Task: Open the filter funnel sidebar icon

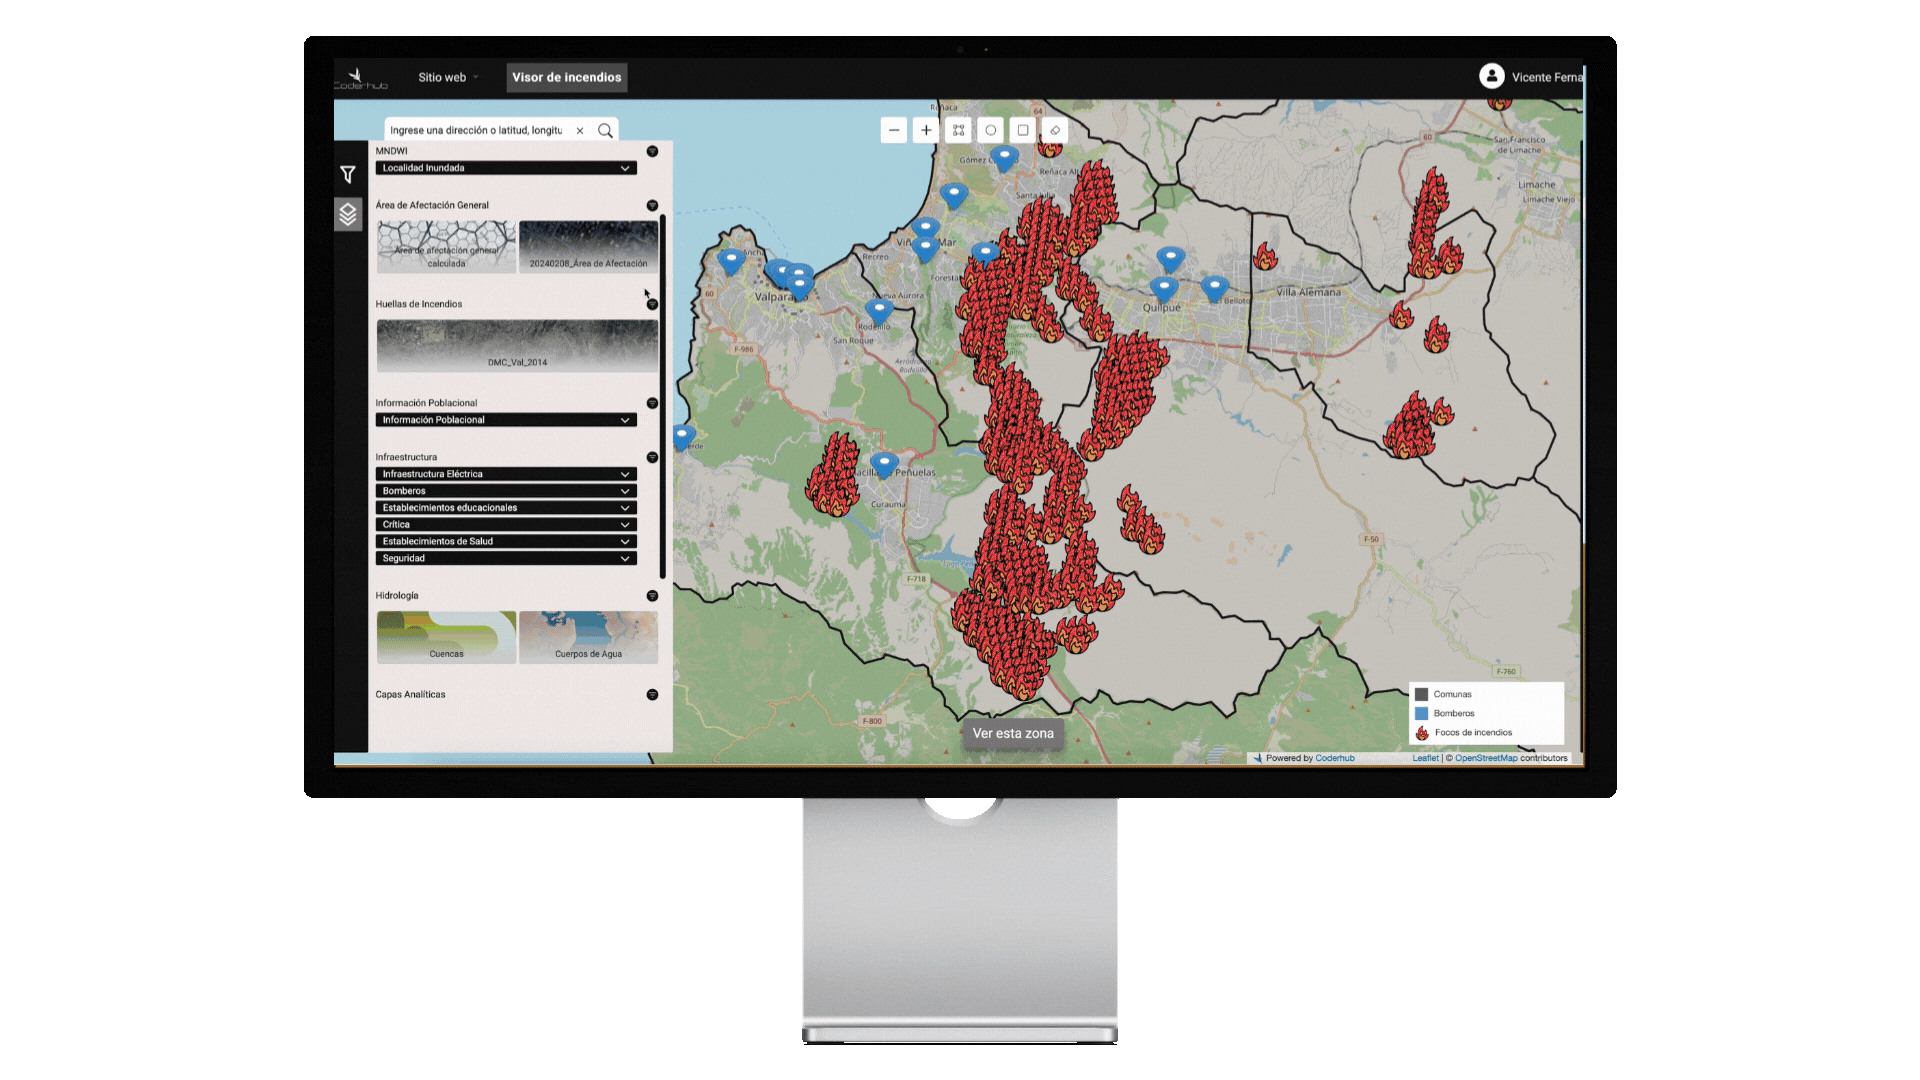Action: [347, 175]
